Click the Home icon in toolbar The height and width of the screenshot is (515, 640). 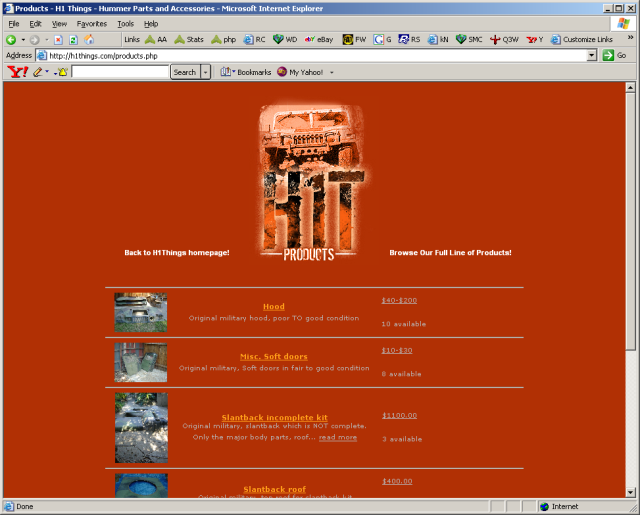[89, 40]
